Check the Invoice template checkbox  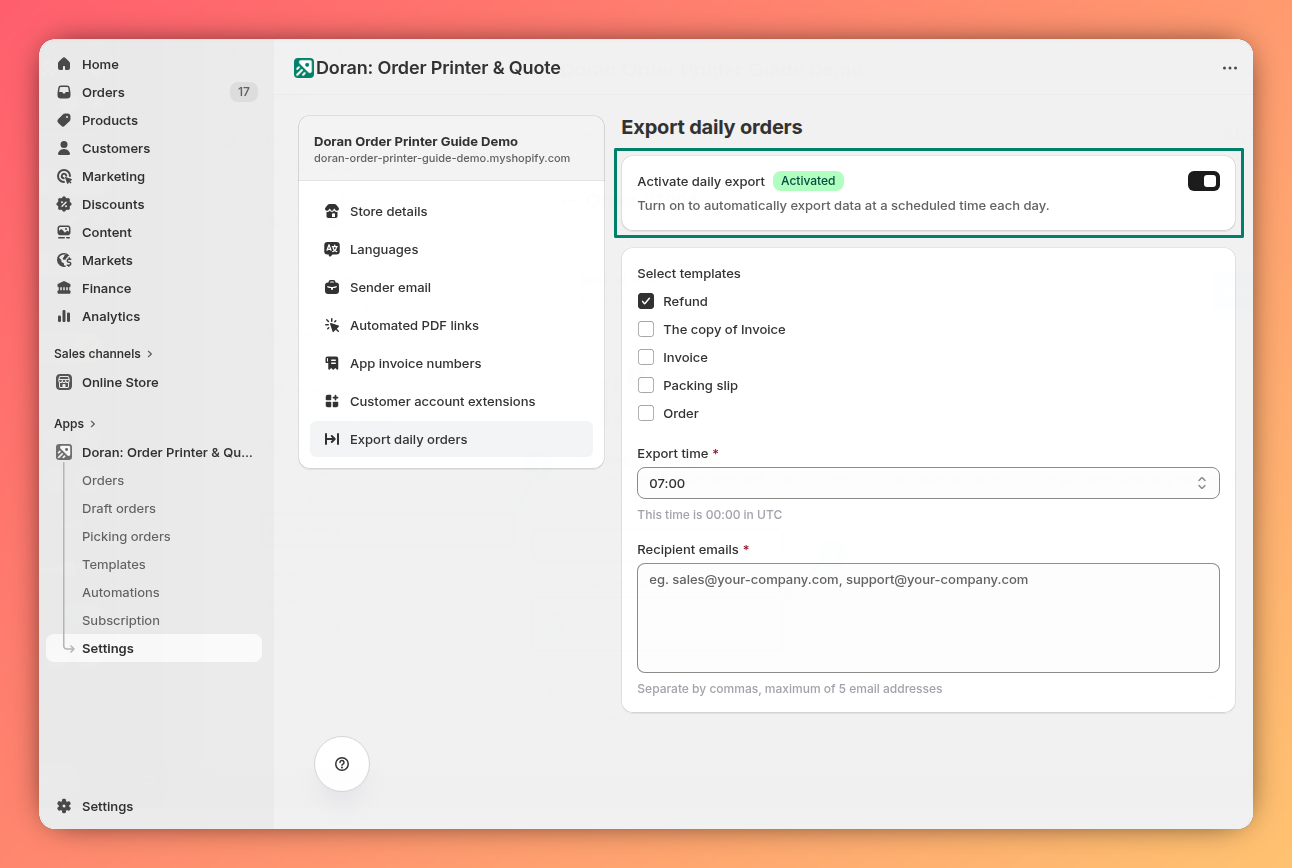(x=646, y=357)
